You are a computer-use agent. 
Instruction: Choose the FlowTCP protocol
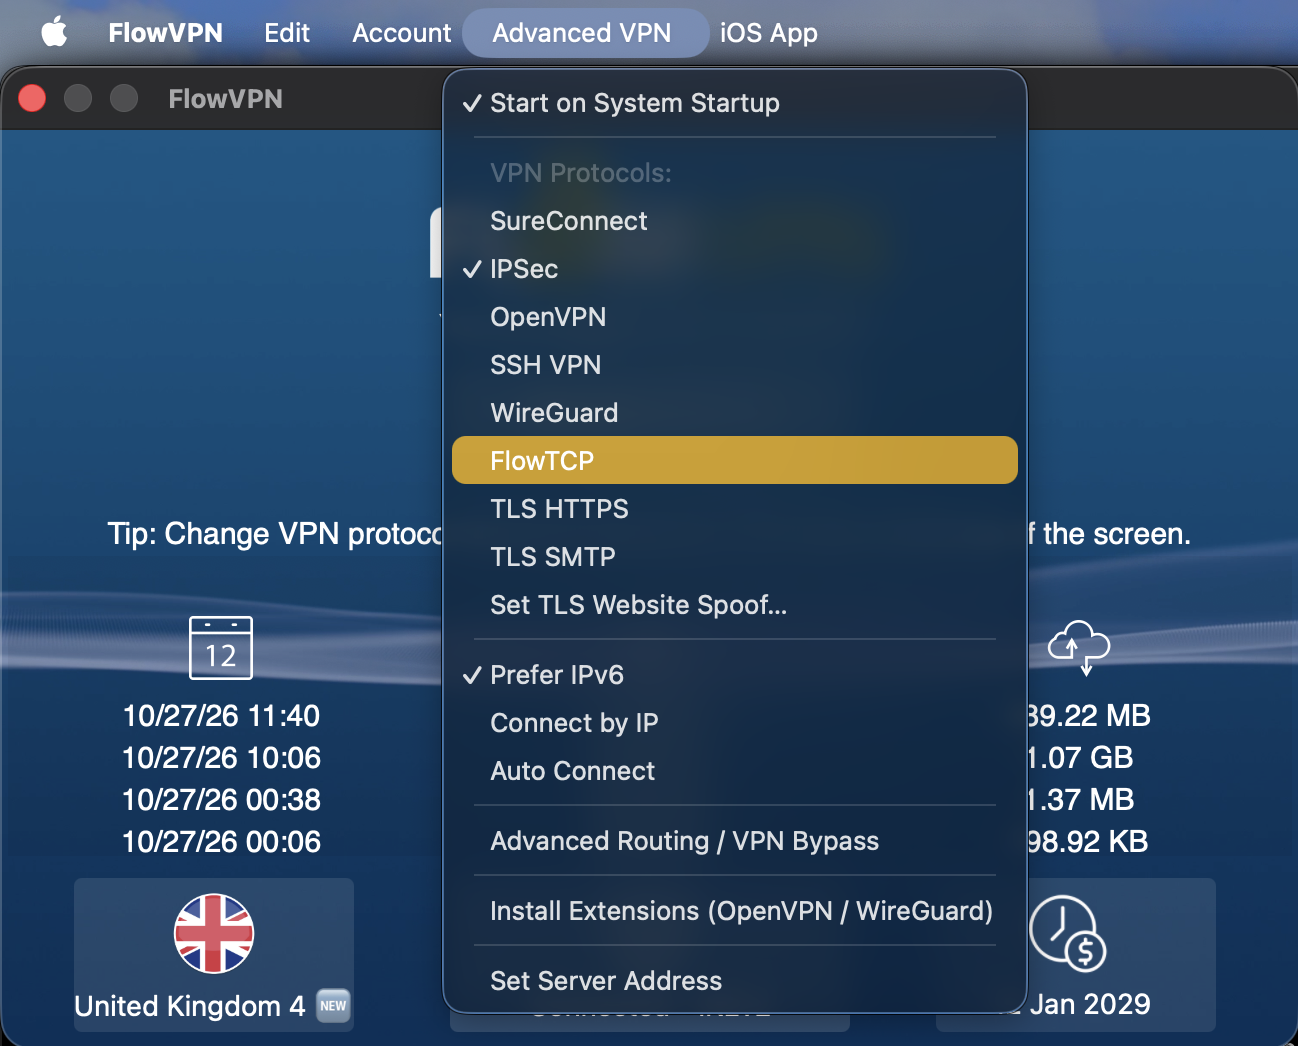click(735, 460)
